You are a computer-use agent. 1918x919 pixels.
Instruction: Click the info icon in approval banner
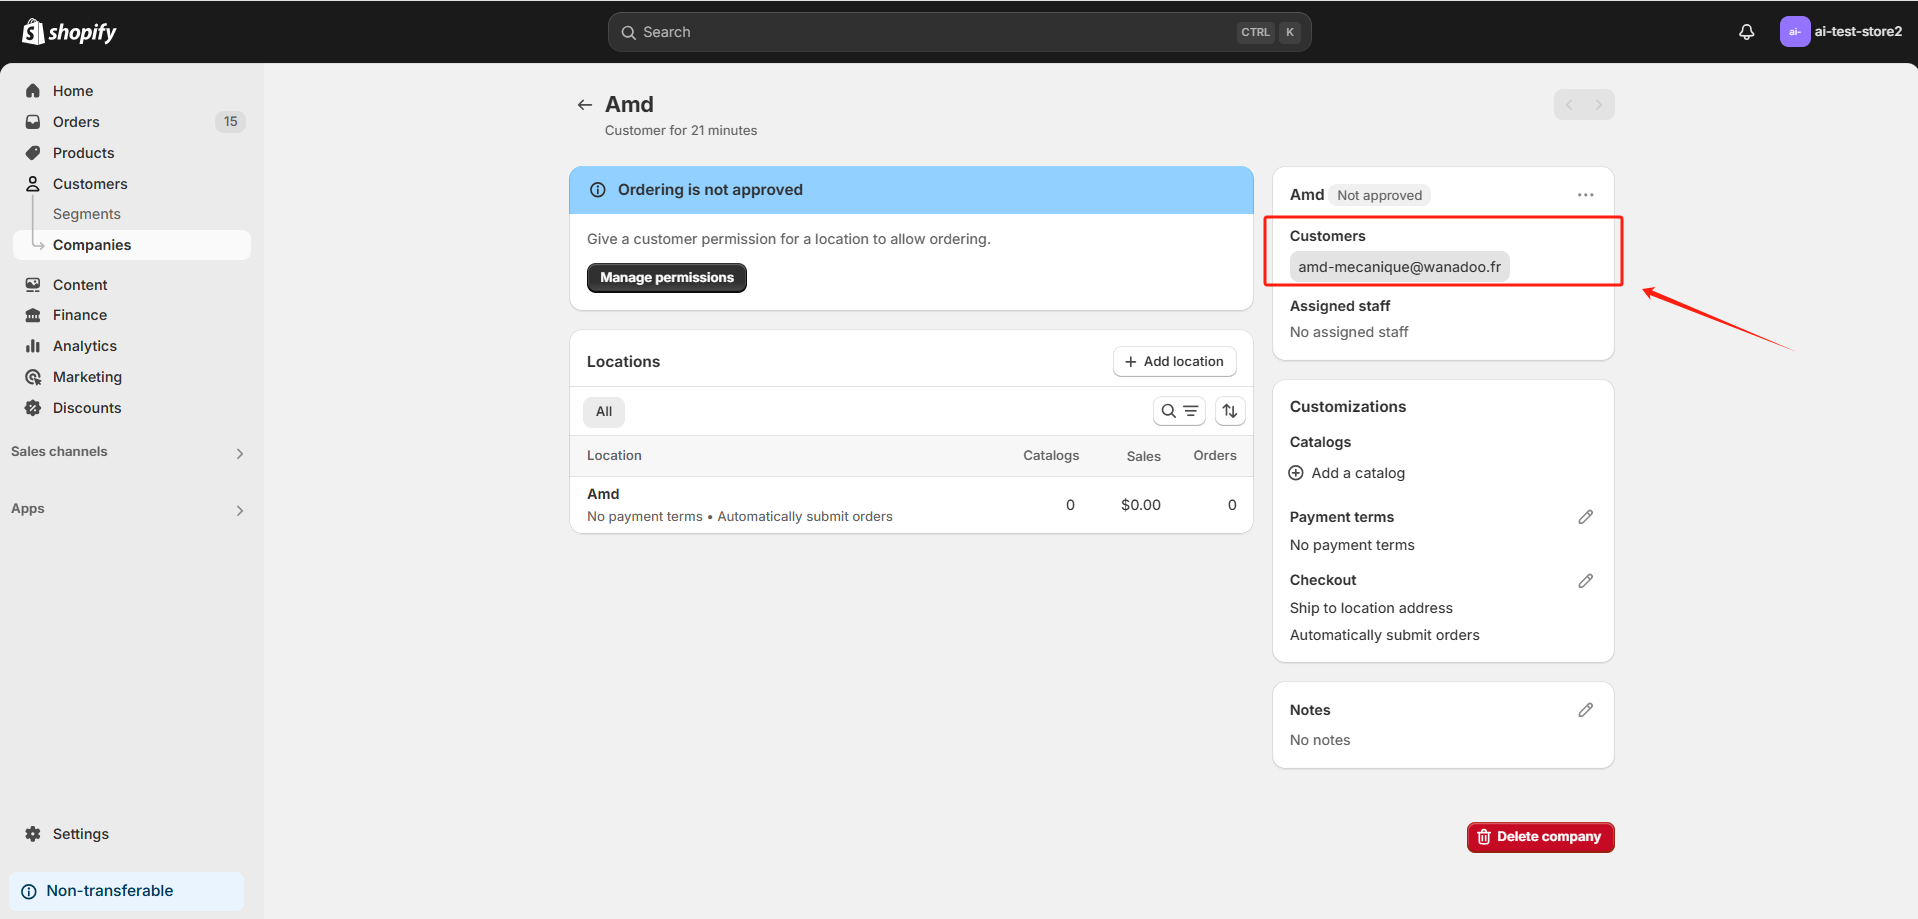pos(598,190)
